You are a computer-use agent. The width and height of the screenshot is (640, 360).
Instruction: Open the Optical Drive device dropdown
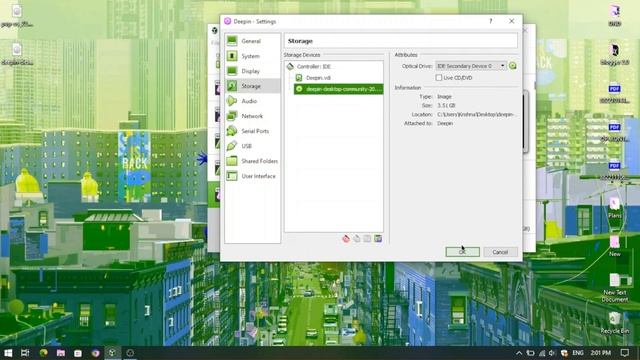[x=471, y=66]
